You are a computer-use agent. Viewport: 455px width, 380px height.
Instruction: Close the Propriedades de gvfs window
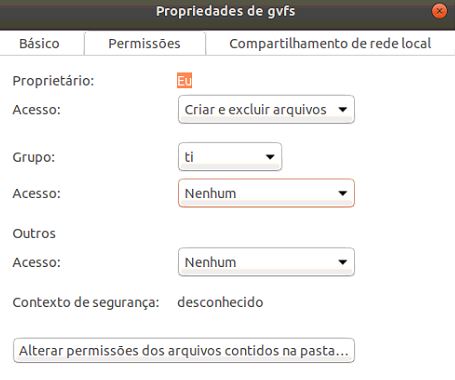[x=439, y=11]
